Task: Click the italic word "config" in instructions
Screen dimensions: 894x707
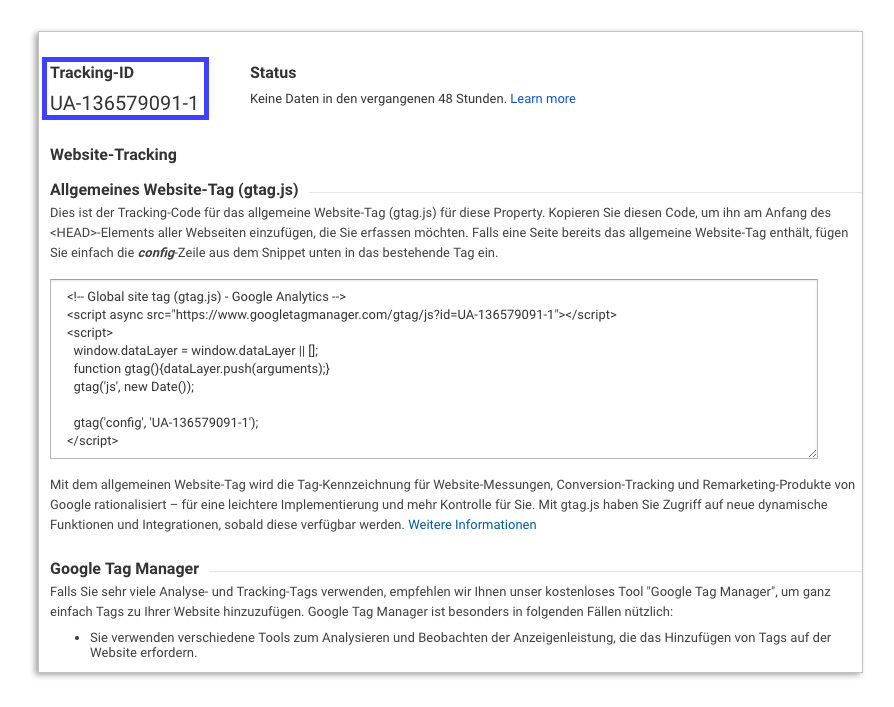Action: tap(153, 255)
